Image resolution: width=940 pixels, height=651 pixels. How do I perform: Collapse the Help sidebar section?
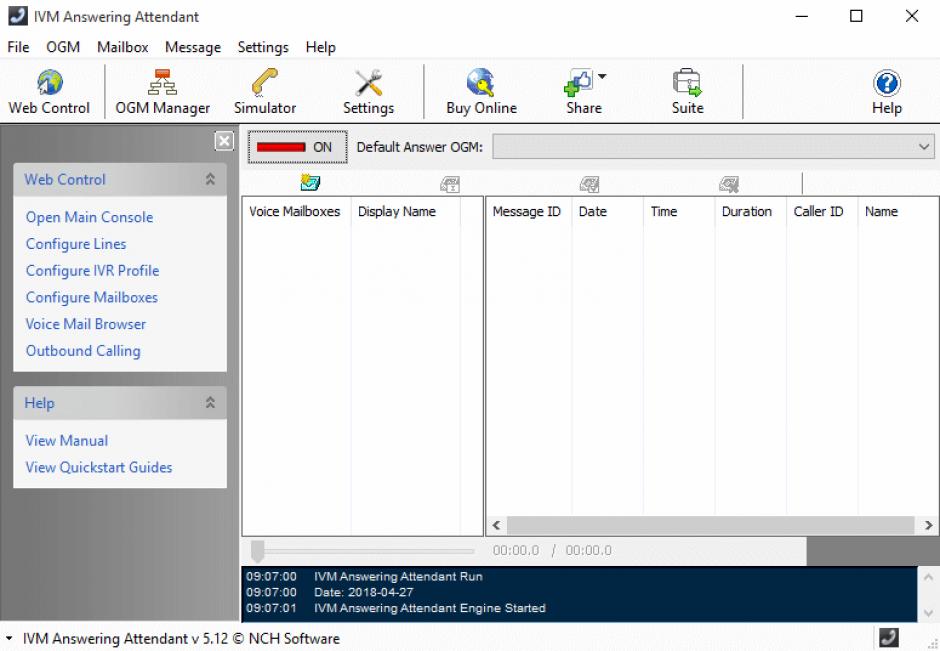click(210, 402)
